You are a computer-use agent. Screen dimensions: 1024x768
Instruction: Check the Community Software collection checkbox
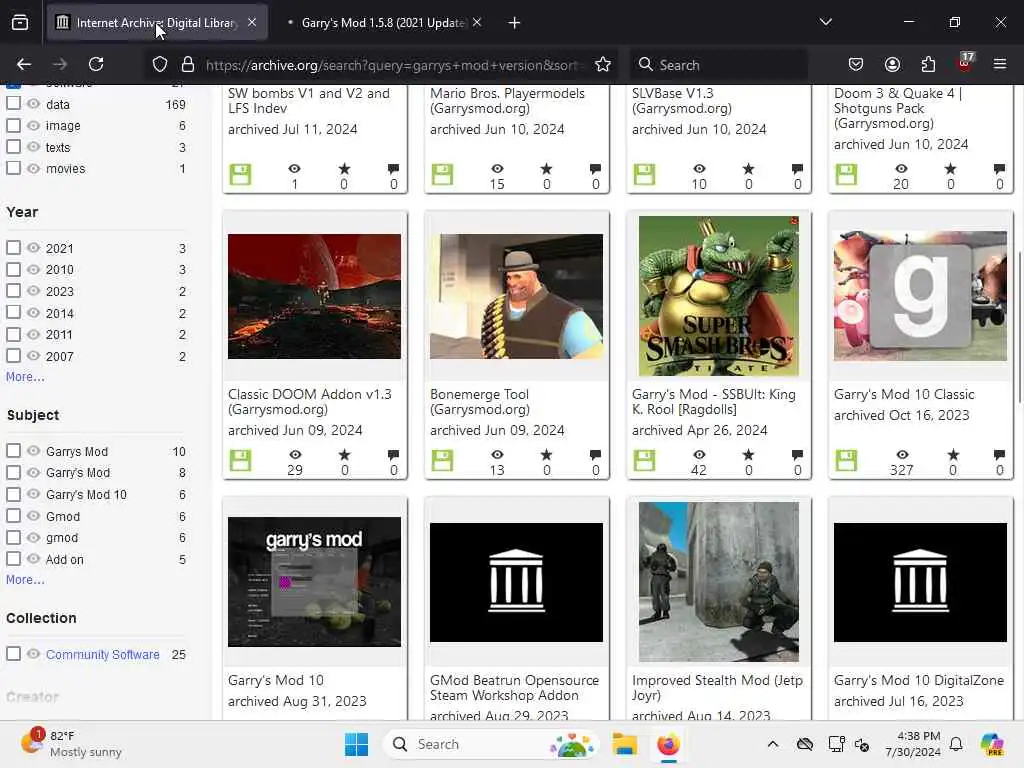tap(13, 654)
